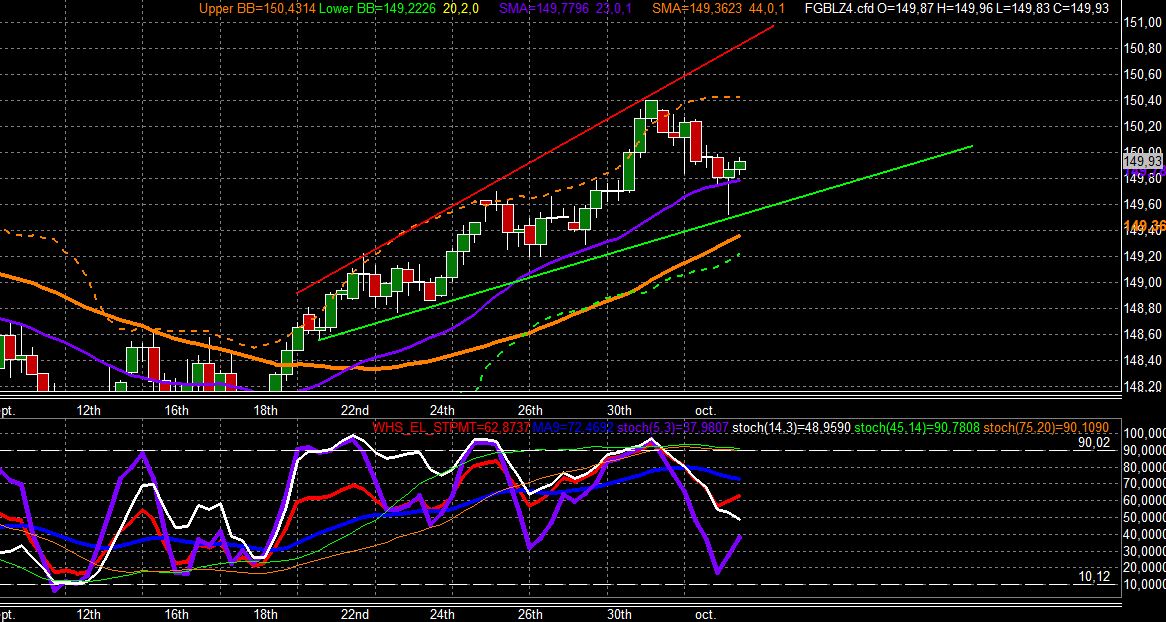
Task: Select the red upper trendline drawing
Action: tap(535, 159)
